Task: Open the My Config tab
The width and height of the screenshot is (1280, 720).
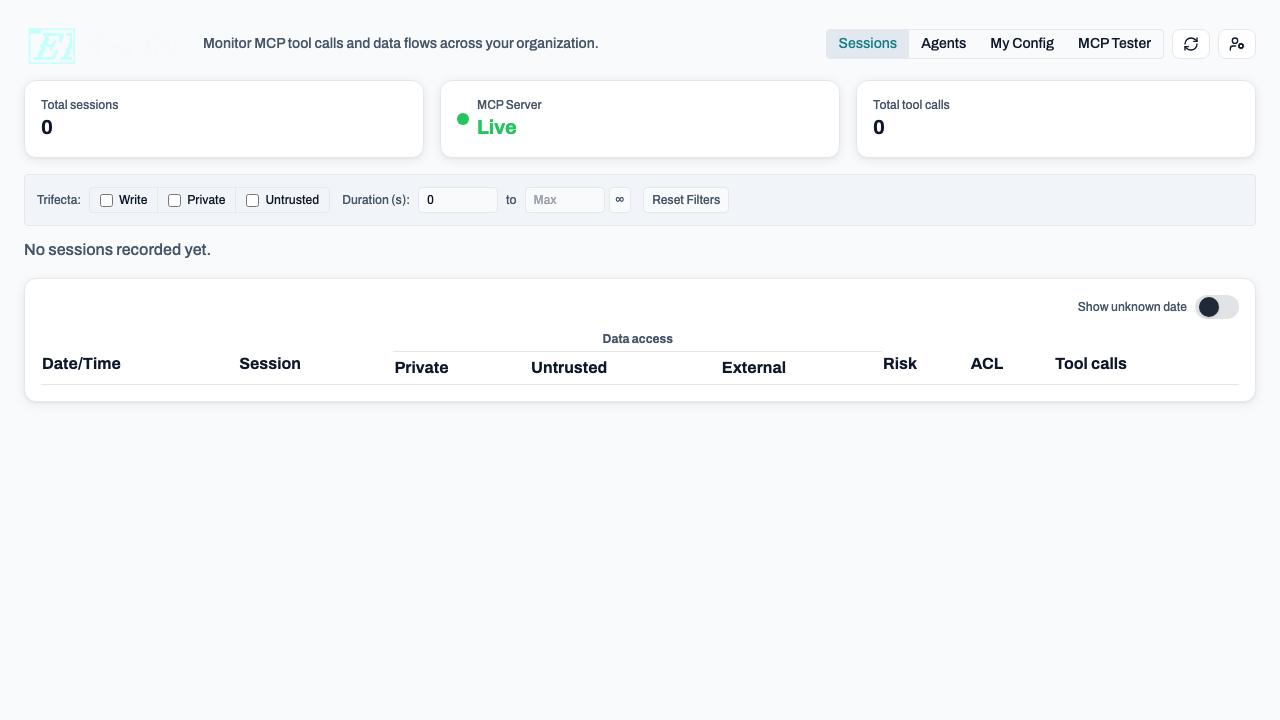Action: [x=1022, y=43]
